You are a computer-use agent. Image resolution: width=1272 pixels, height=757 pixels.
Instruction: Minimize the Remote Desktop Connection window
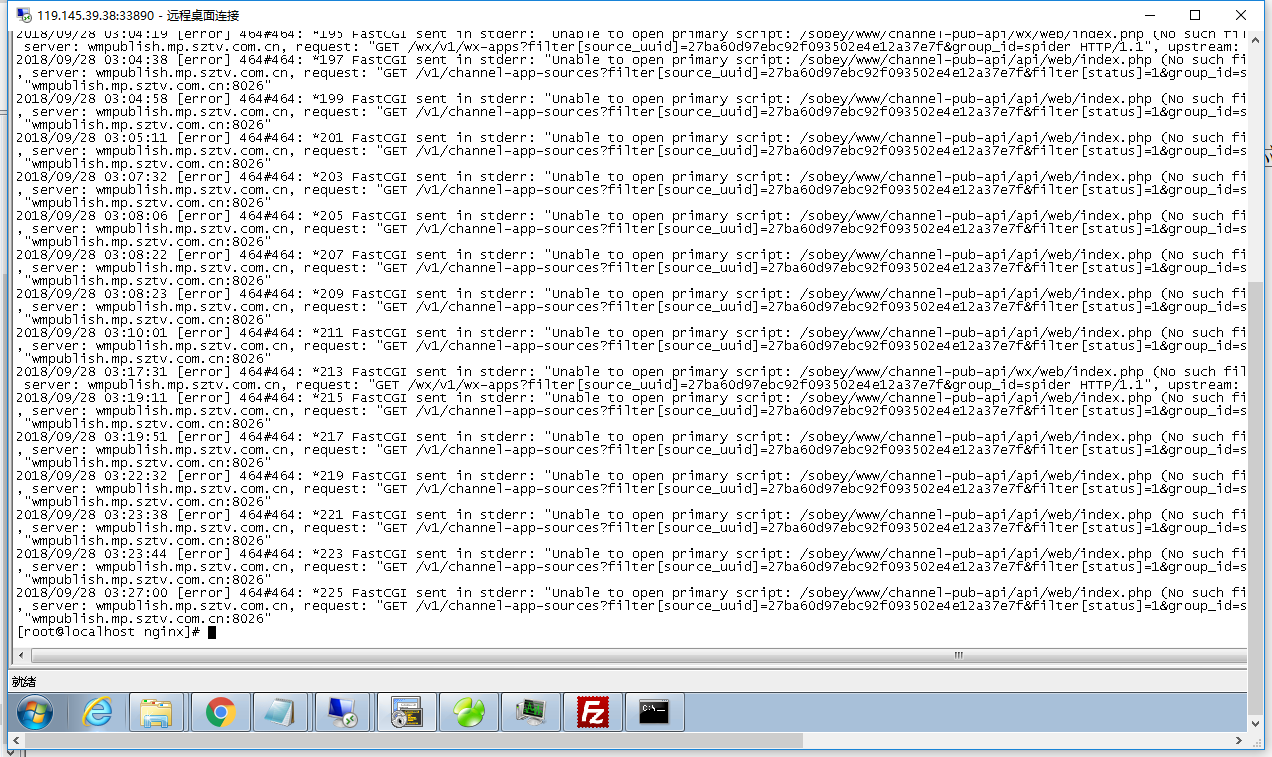pyautogui.click(x=1149, y=15)
